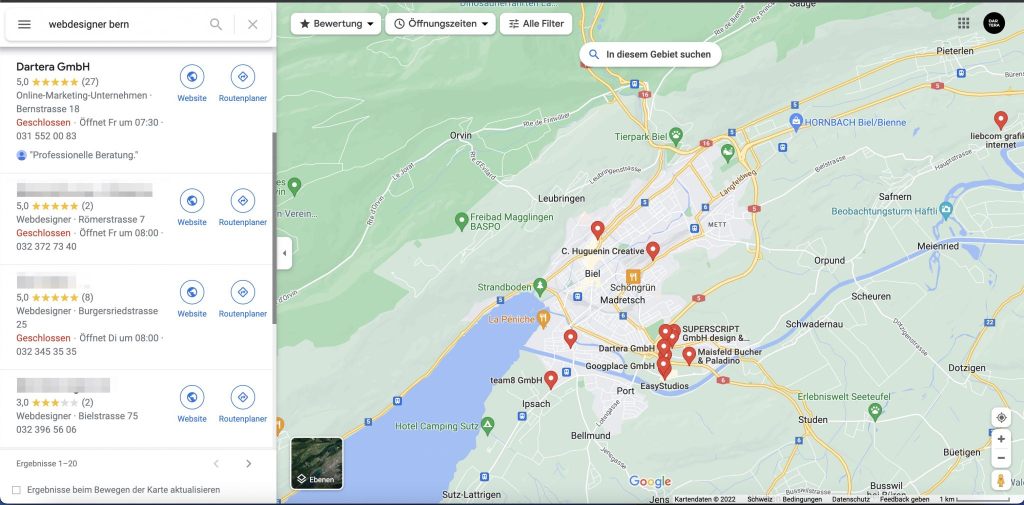Show my location on the map
The width and height of the screenshot is (1024, 505).
[1001, 417]
